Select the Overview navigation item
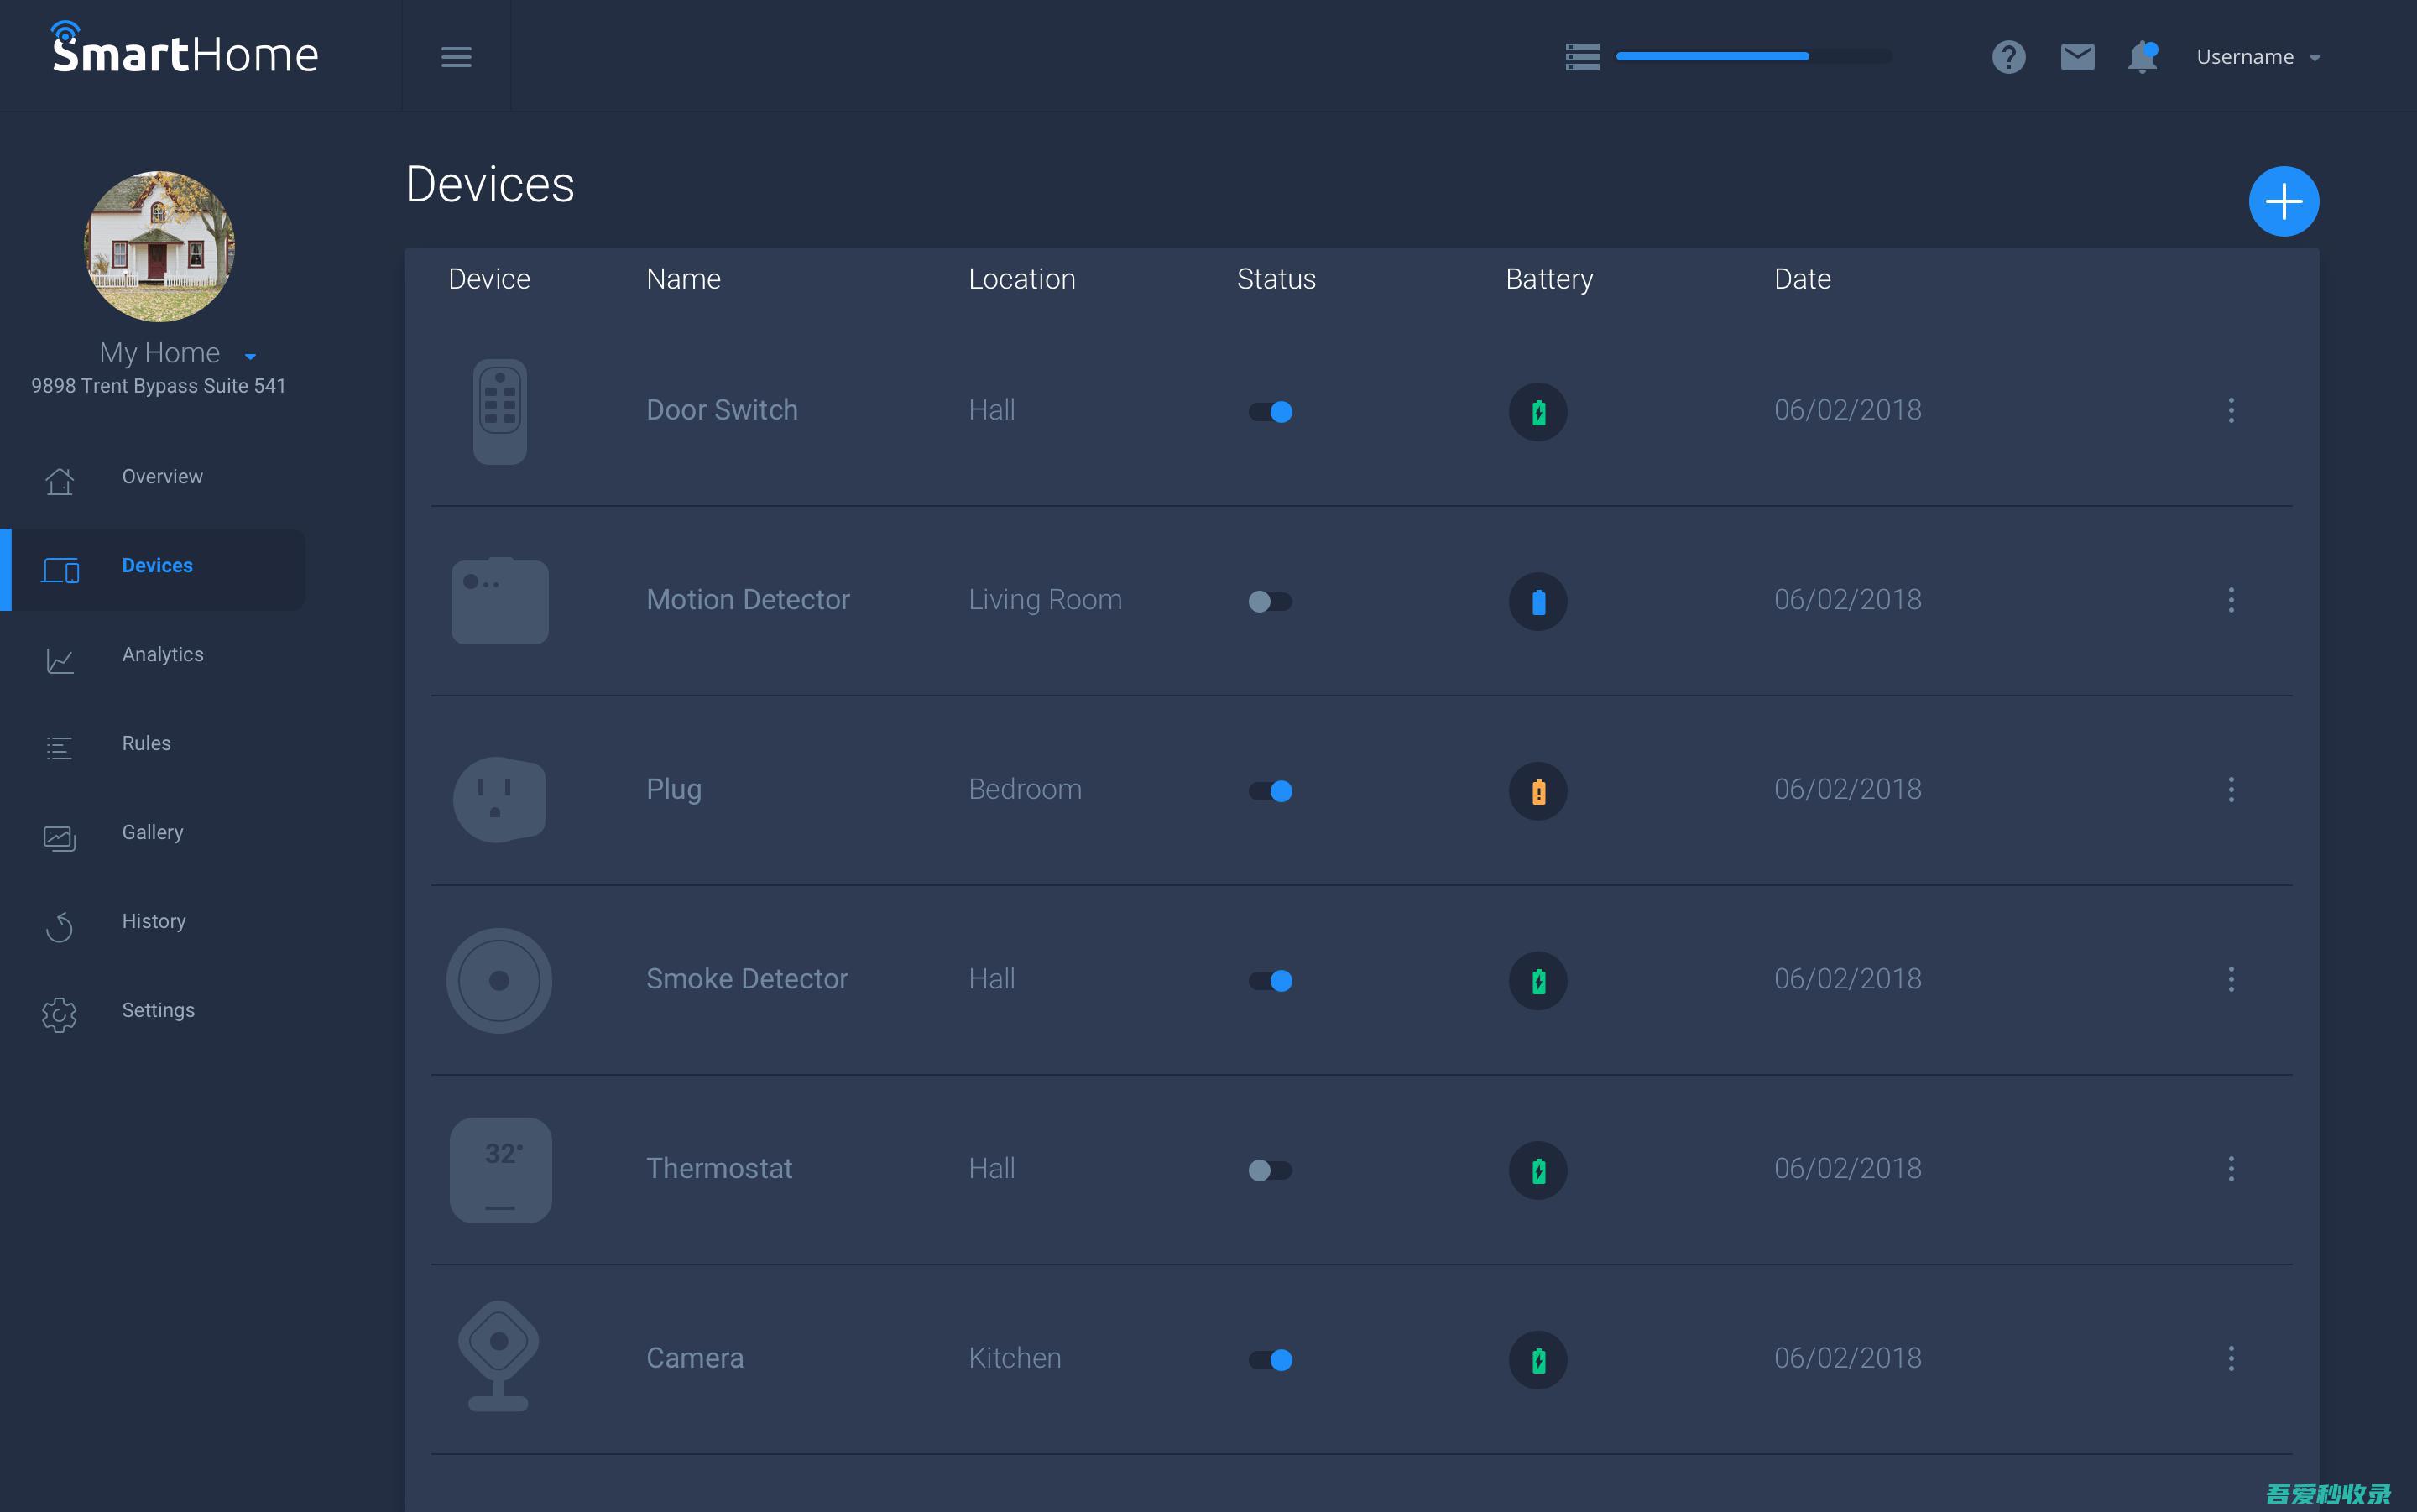Image resolution: width=2417 pixels, height=1512 pixels. point(162,476)
